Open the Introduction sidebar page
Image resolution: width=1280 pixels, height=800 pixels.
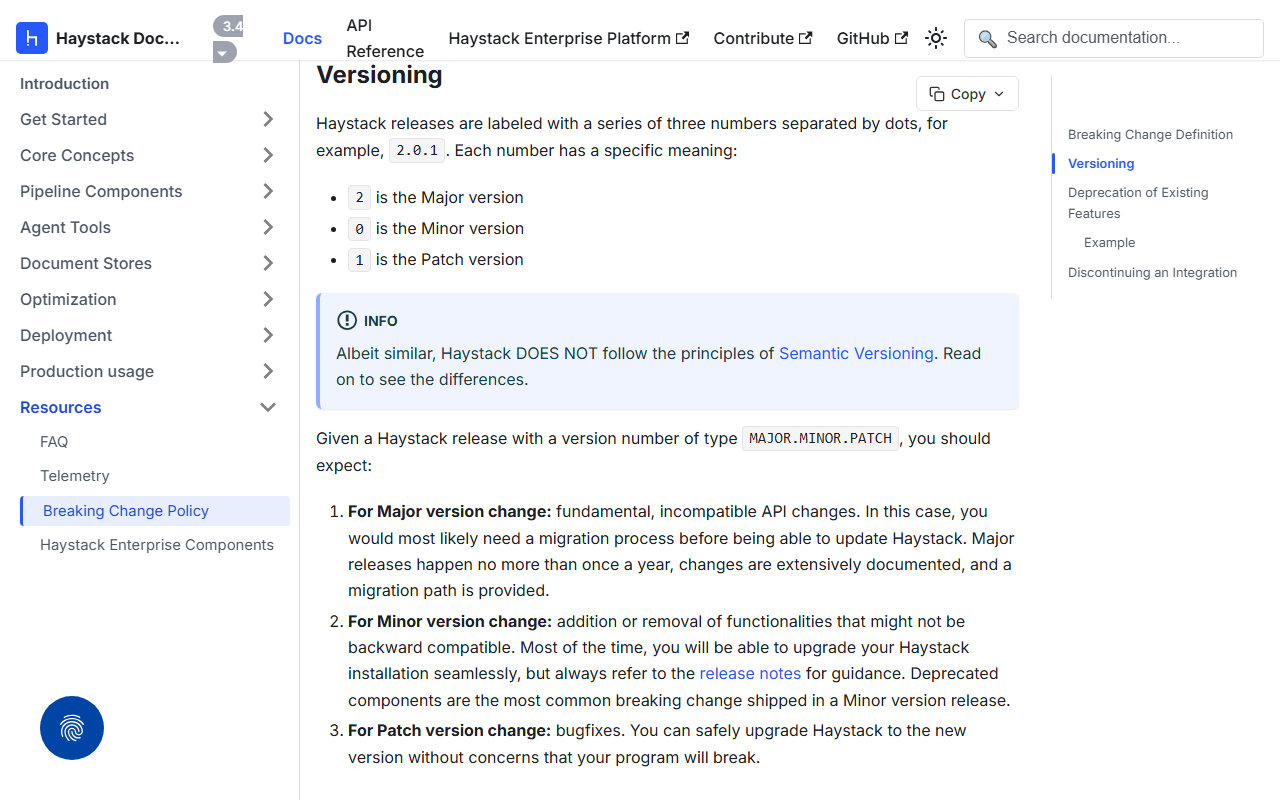[64, 84]
